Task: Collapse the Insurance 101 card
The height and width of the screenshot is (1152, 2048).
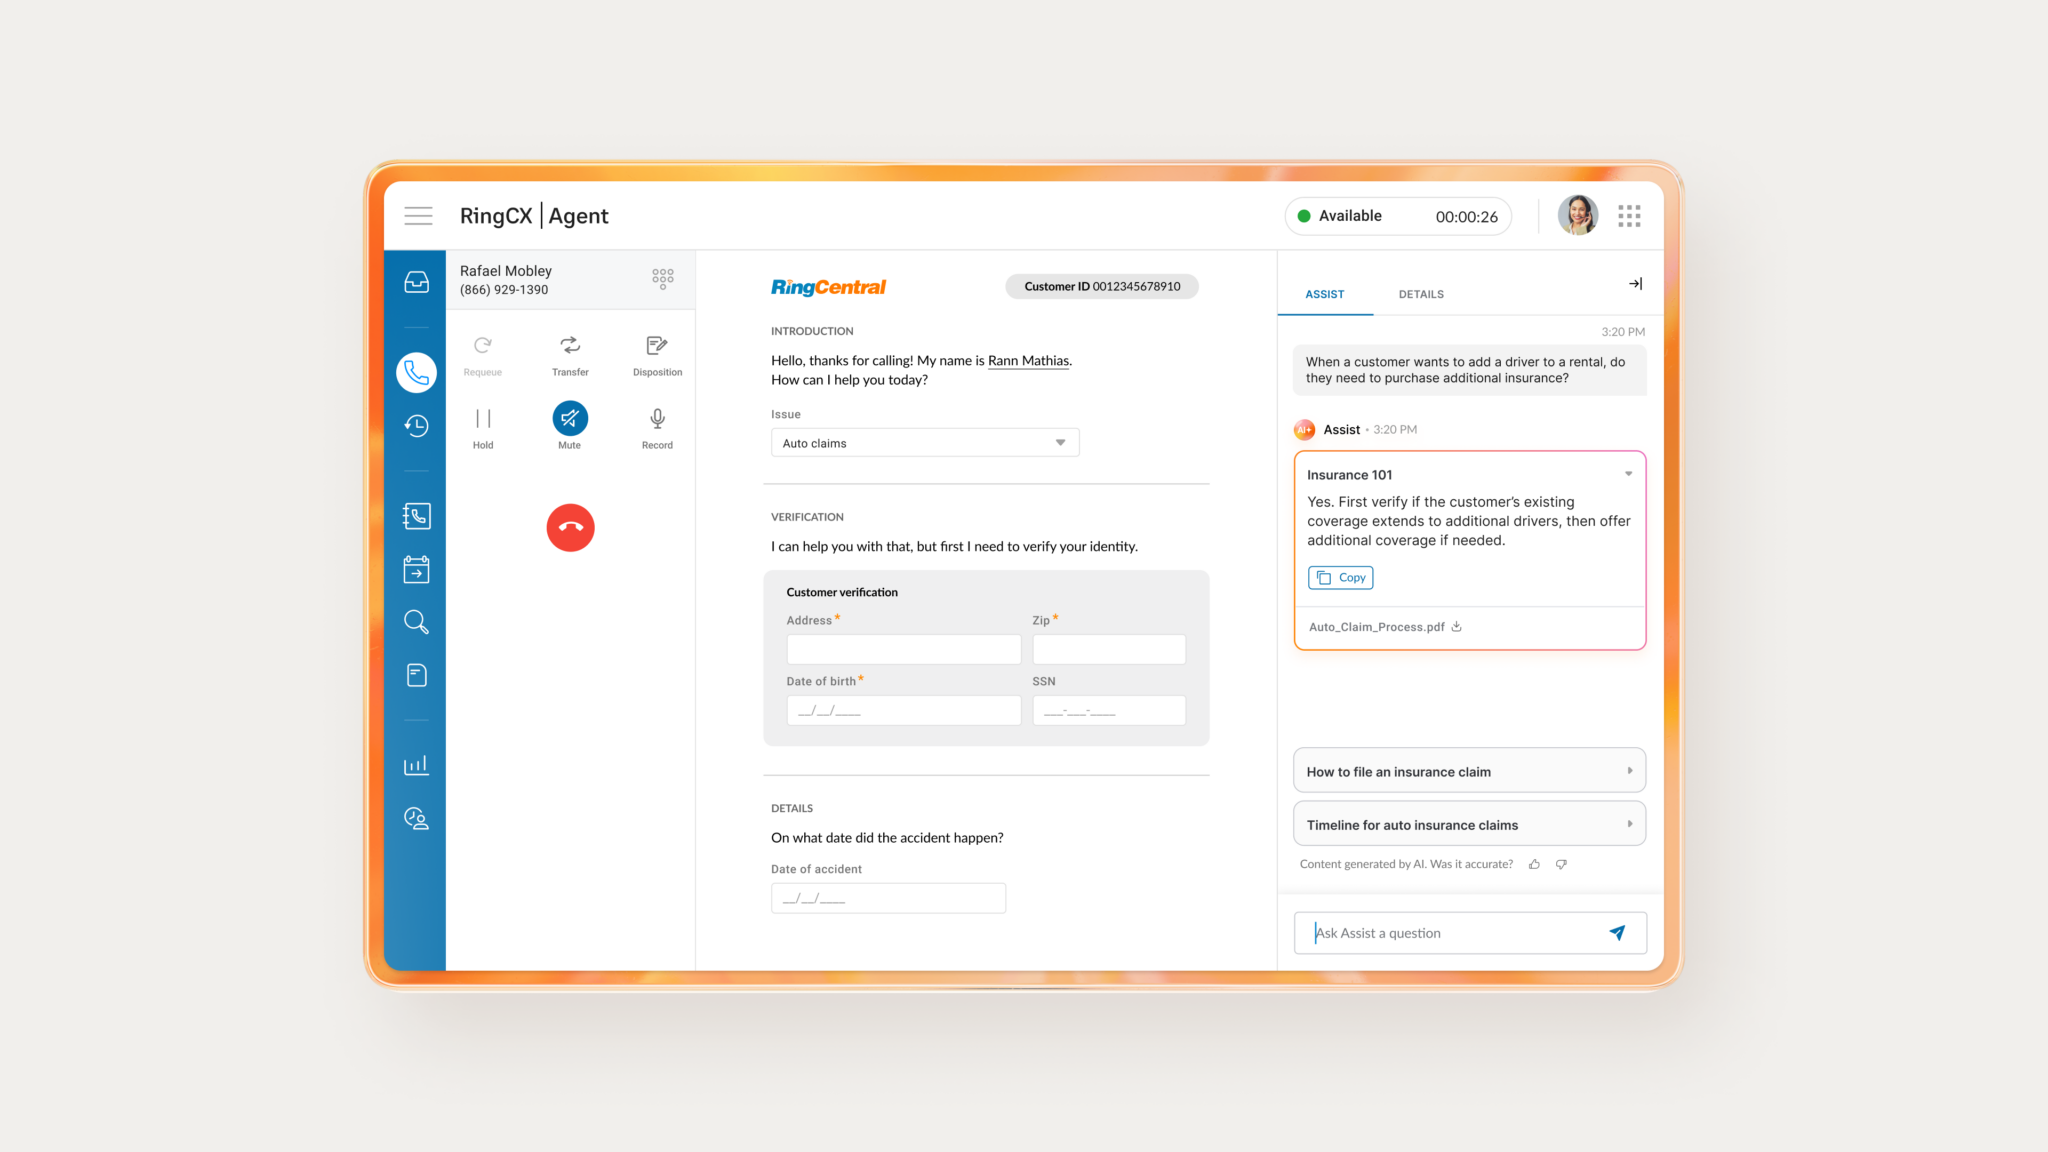Action: tap(1628, 474)
